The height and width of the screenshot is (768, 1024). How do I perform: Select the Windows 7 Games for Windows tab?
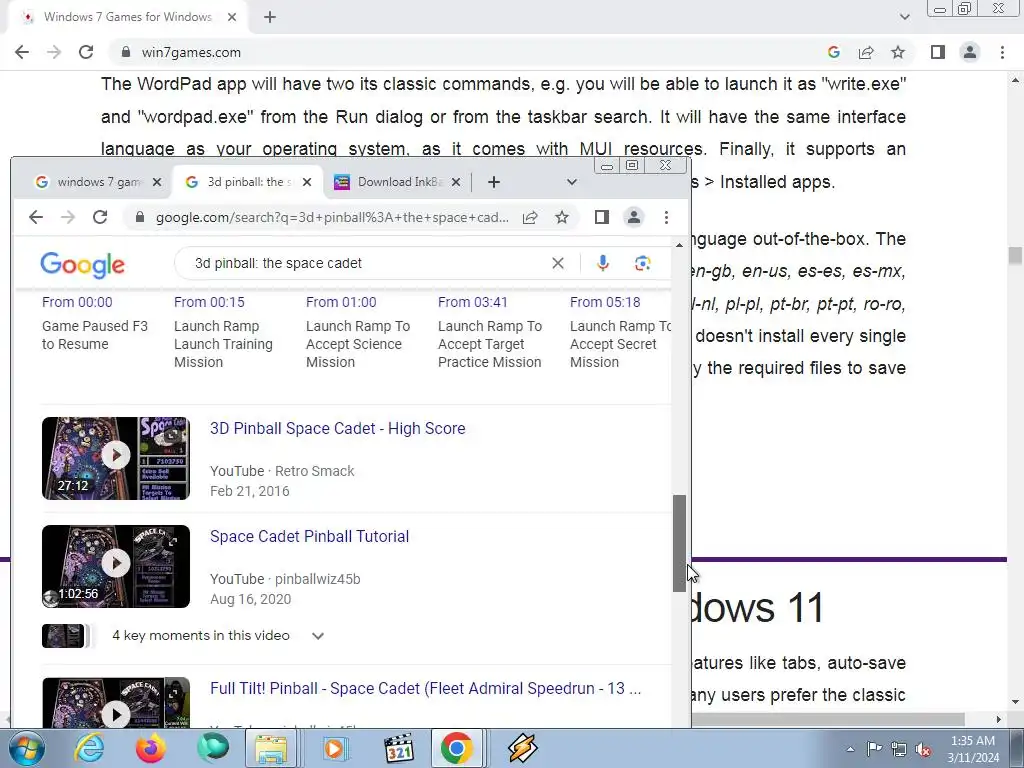(127, 17)
